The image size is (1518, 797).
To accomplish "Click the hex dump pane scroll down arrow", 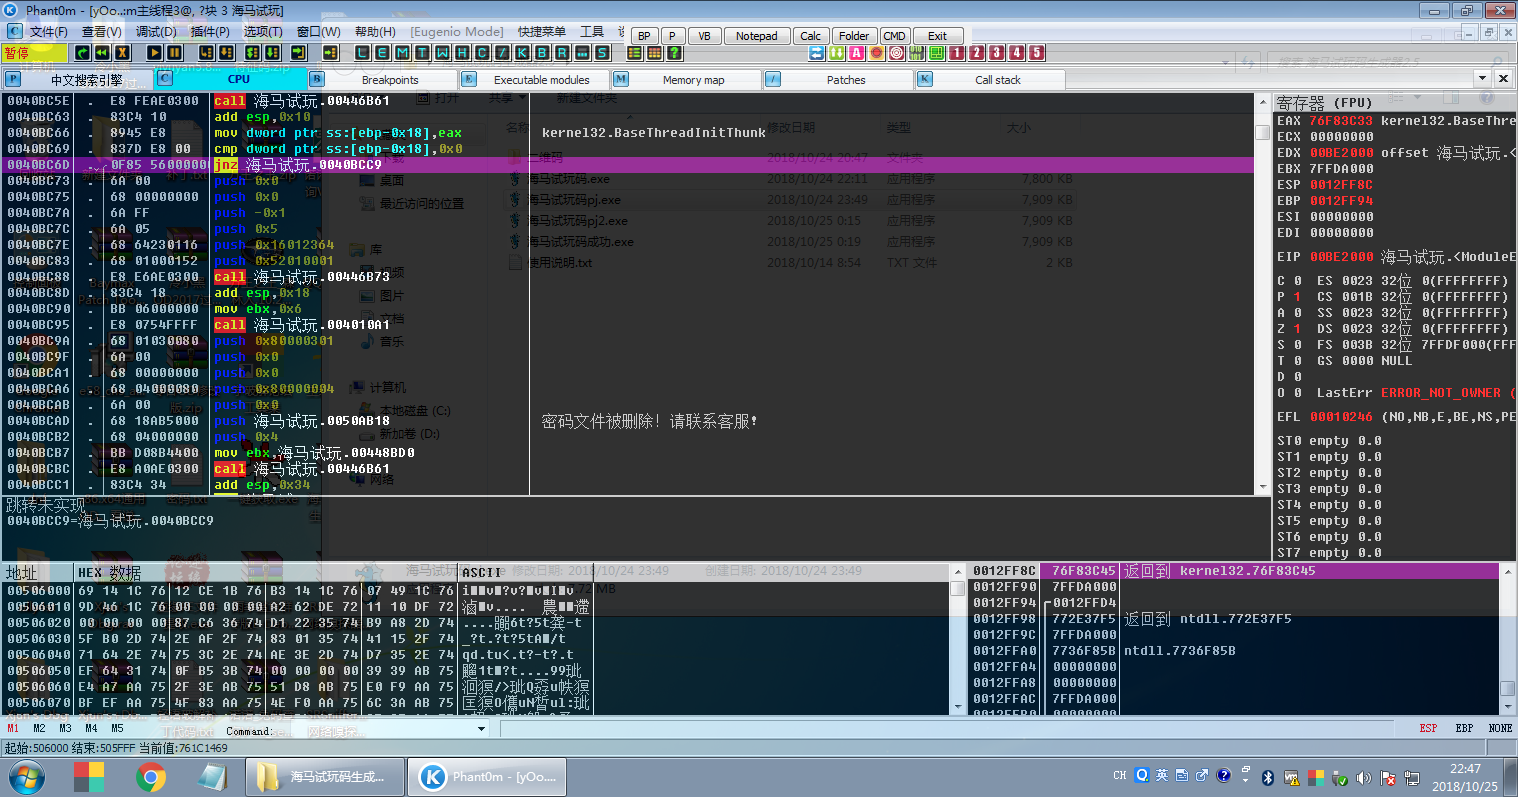I will pos(957,706).
